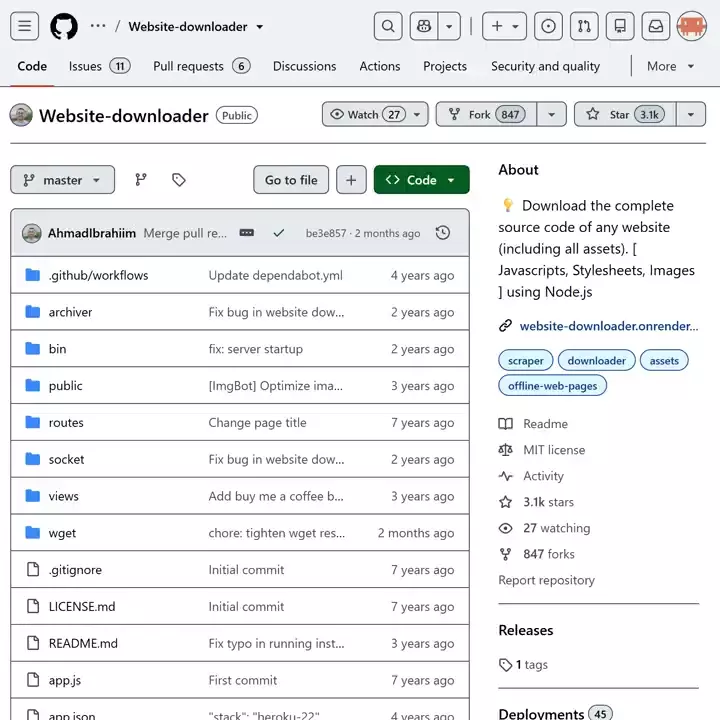Image resolution: width=720 pixels, height=720 pixels.
Task: Open the notifications inbox icon
Action: click(x=656, y=26)
